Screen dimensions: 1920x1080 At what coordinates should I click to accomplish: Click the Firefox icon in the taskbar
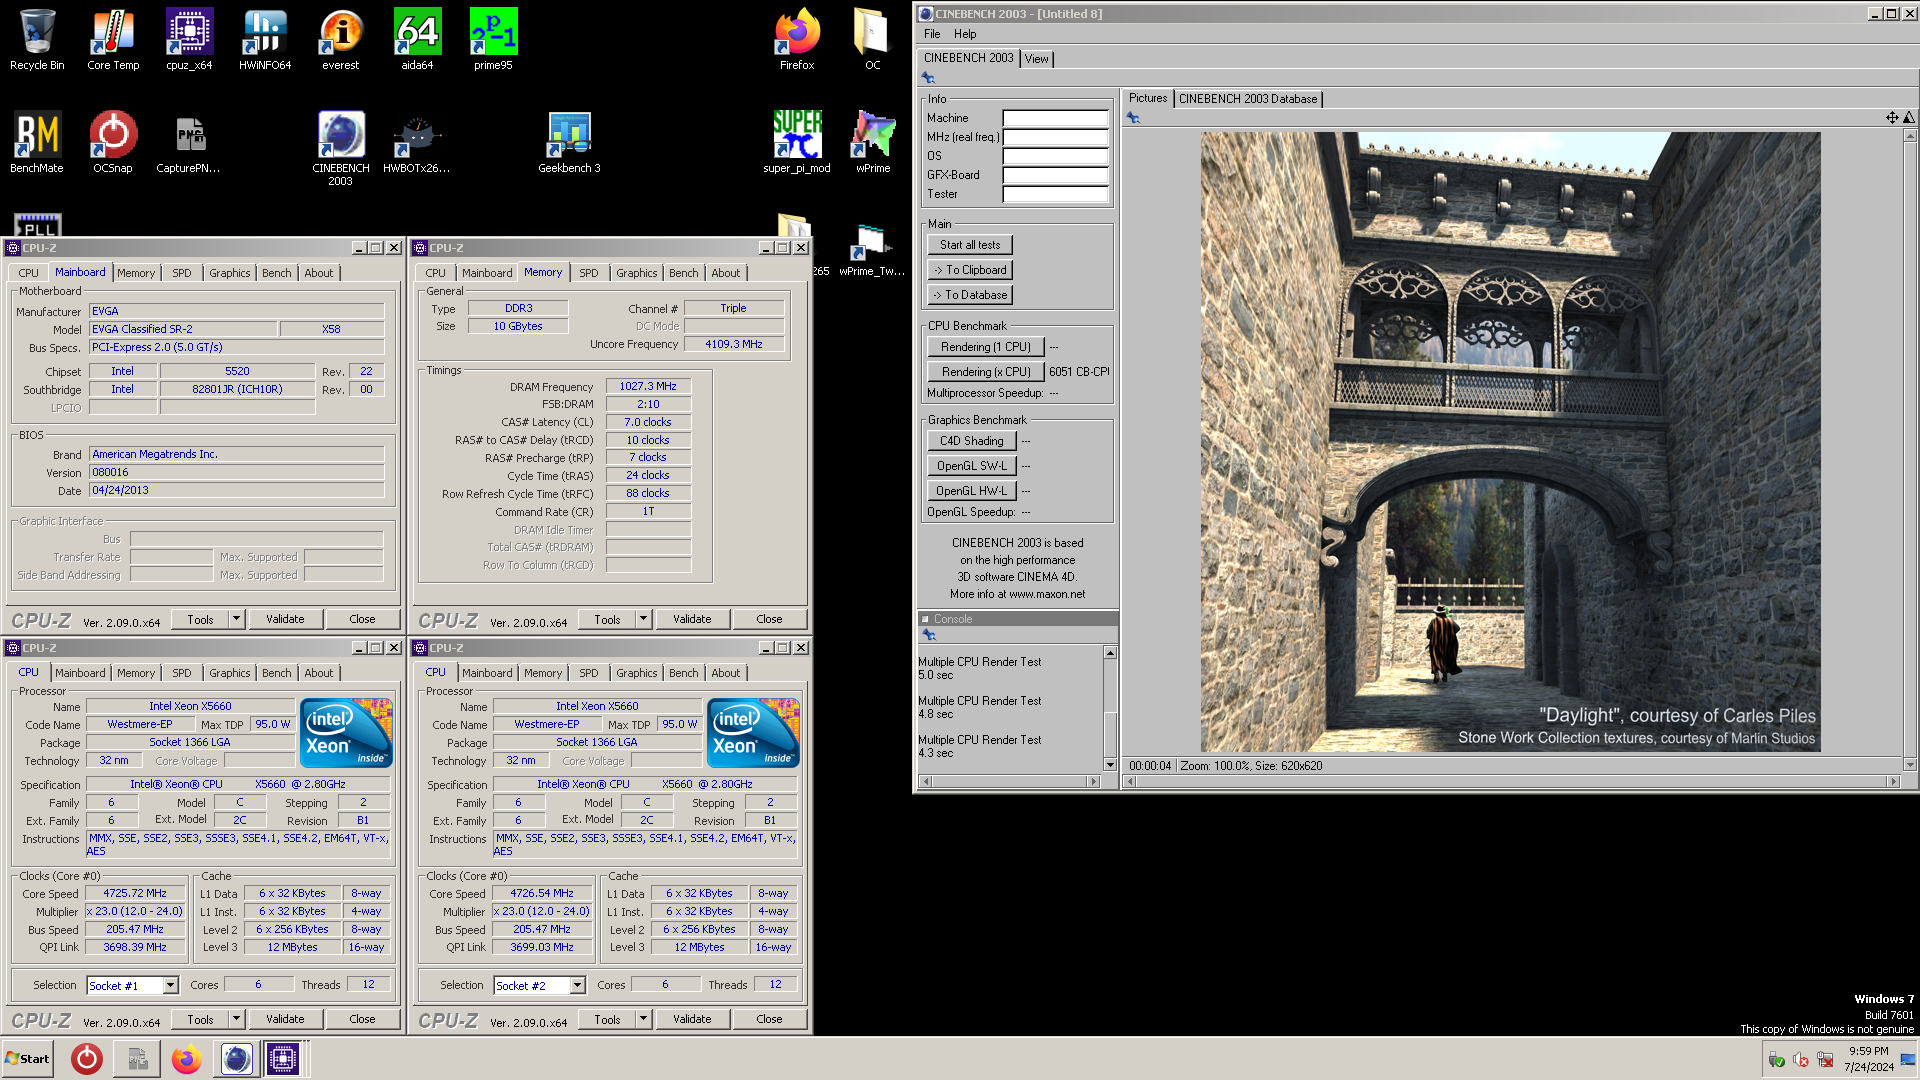coord(186,1059)
